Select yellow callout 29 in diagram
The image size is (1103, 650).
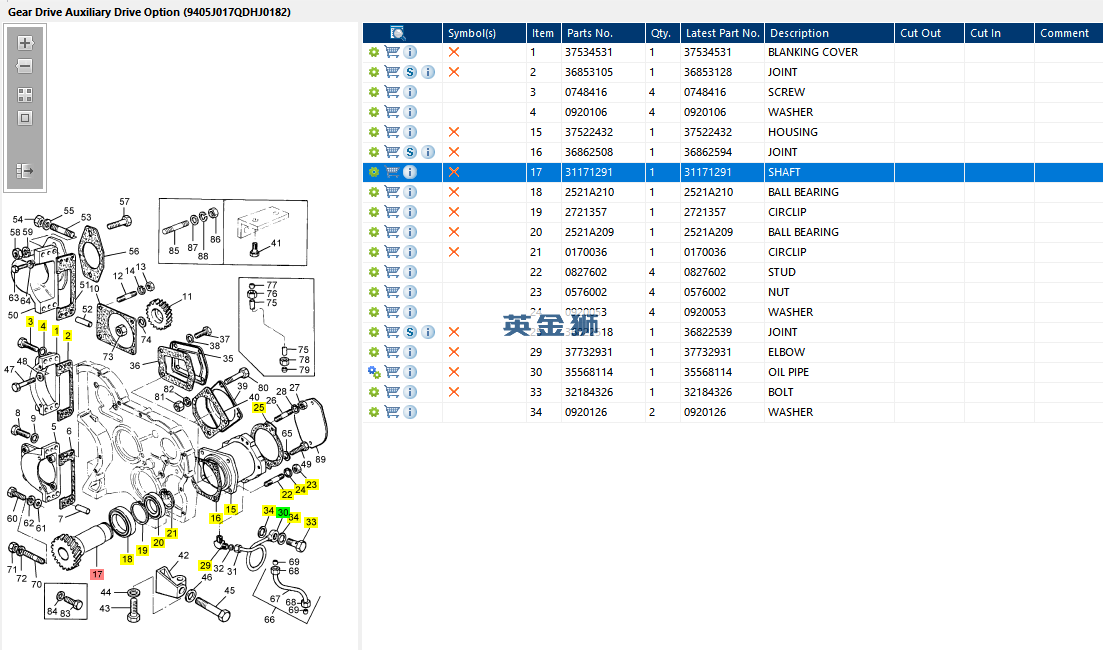click(205, 565)
